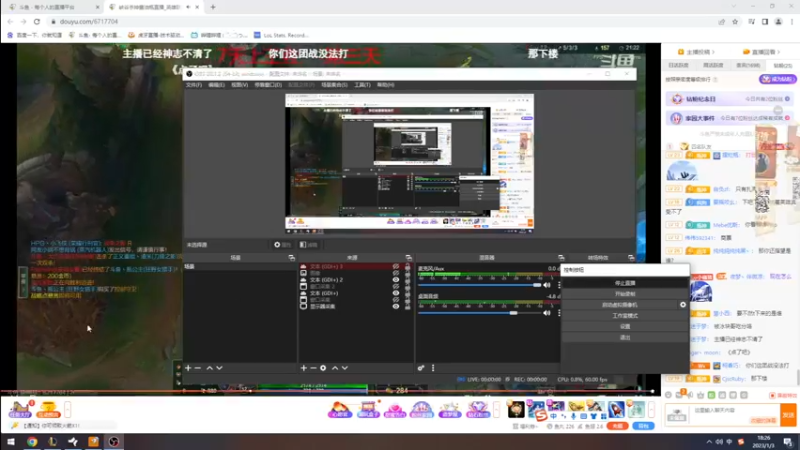Bookmark this page with star icon
Image resolution: width=800 pixels, height=450 pixels.
tap(735, 22)
